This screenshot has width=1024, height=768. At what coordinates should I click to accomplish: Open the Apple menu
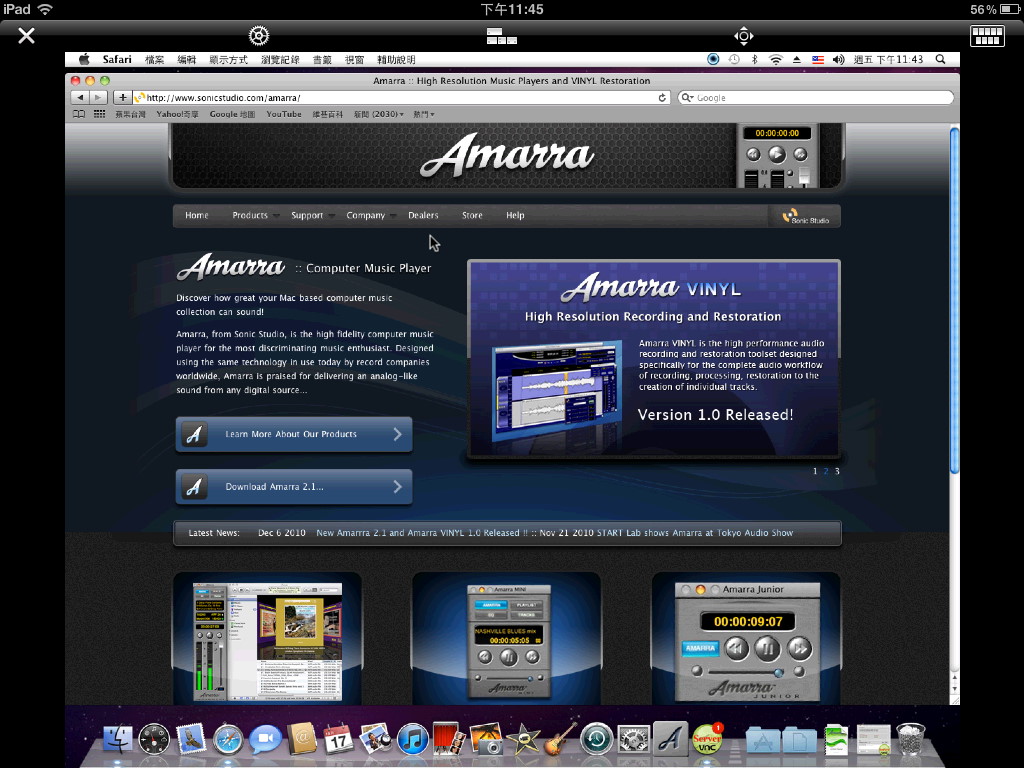[x=84, y=59]
